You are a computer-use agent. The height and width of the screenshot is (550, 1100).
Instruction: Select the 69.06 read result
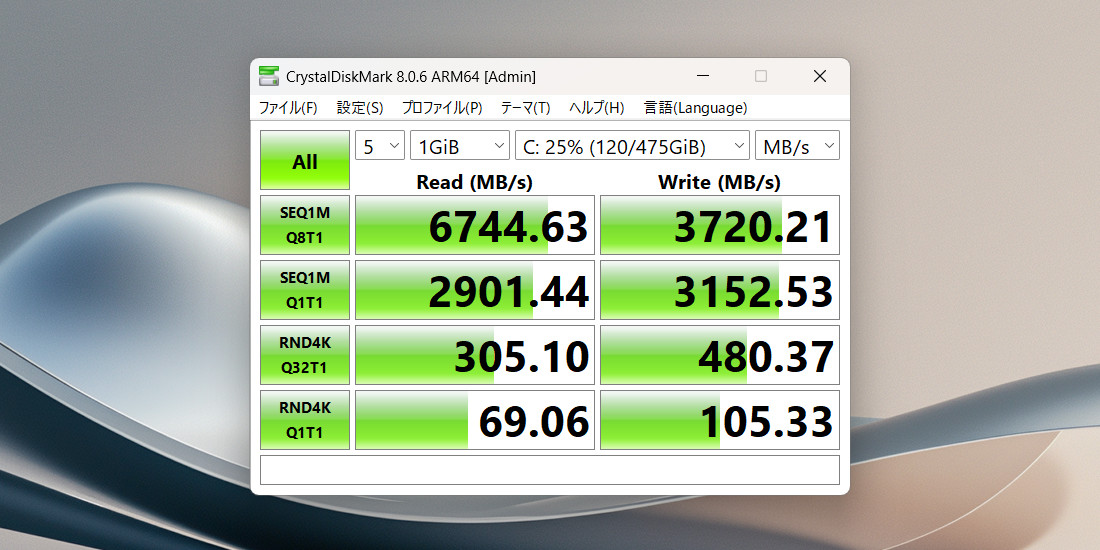(x=475, y=420)
